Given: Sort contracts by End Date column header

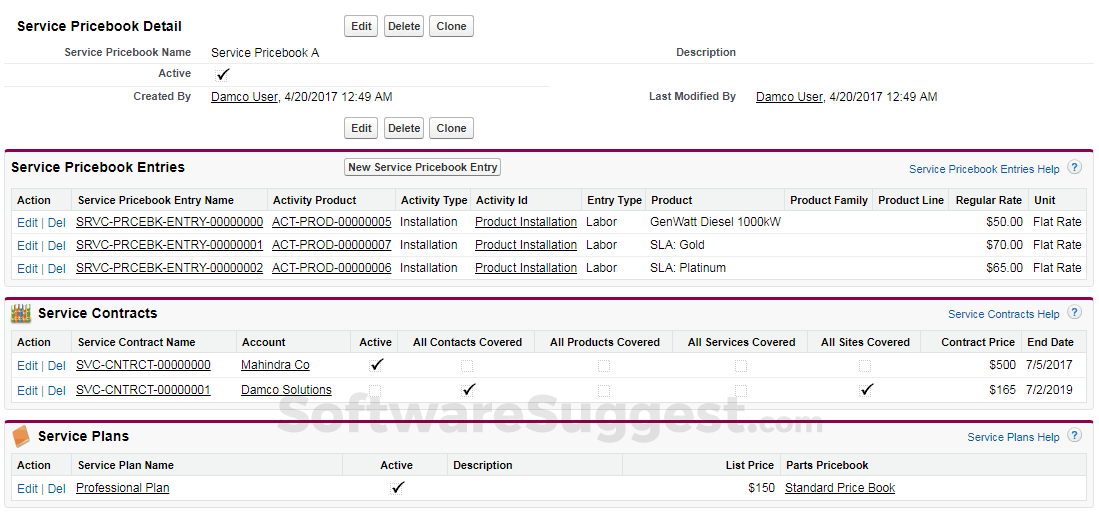Looking at the screenshot, I should tap(1050, 342).
